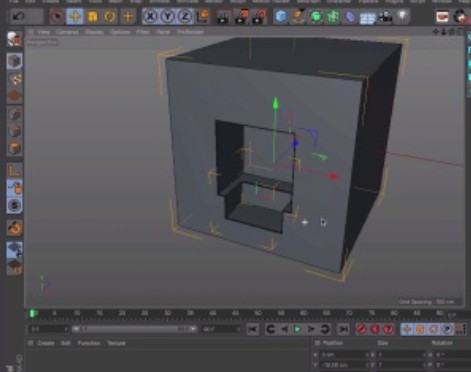Toggle Scale keyframe recording icon
The width and height of the screenshot is (471, 372).
tap(420, 329)
